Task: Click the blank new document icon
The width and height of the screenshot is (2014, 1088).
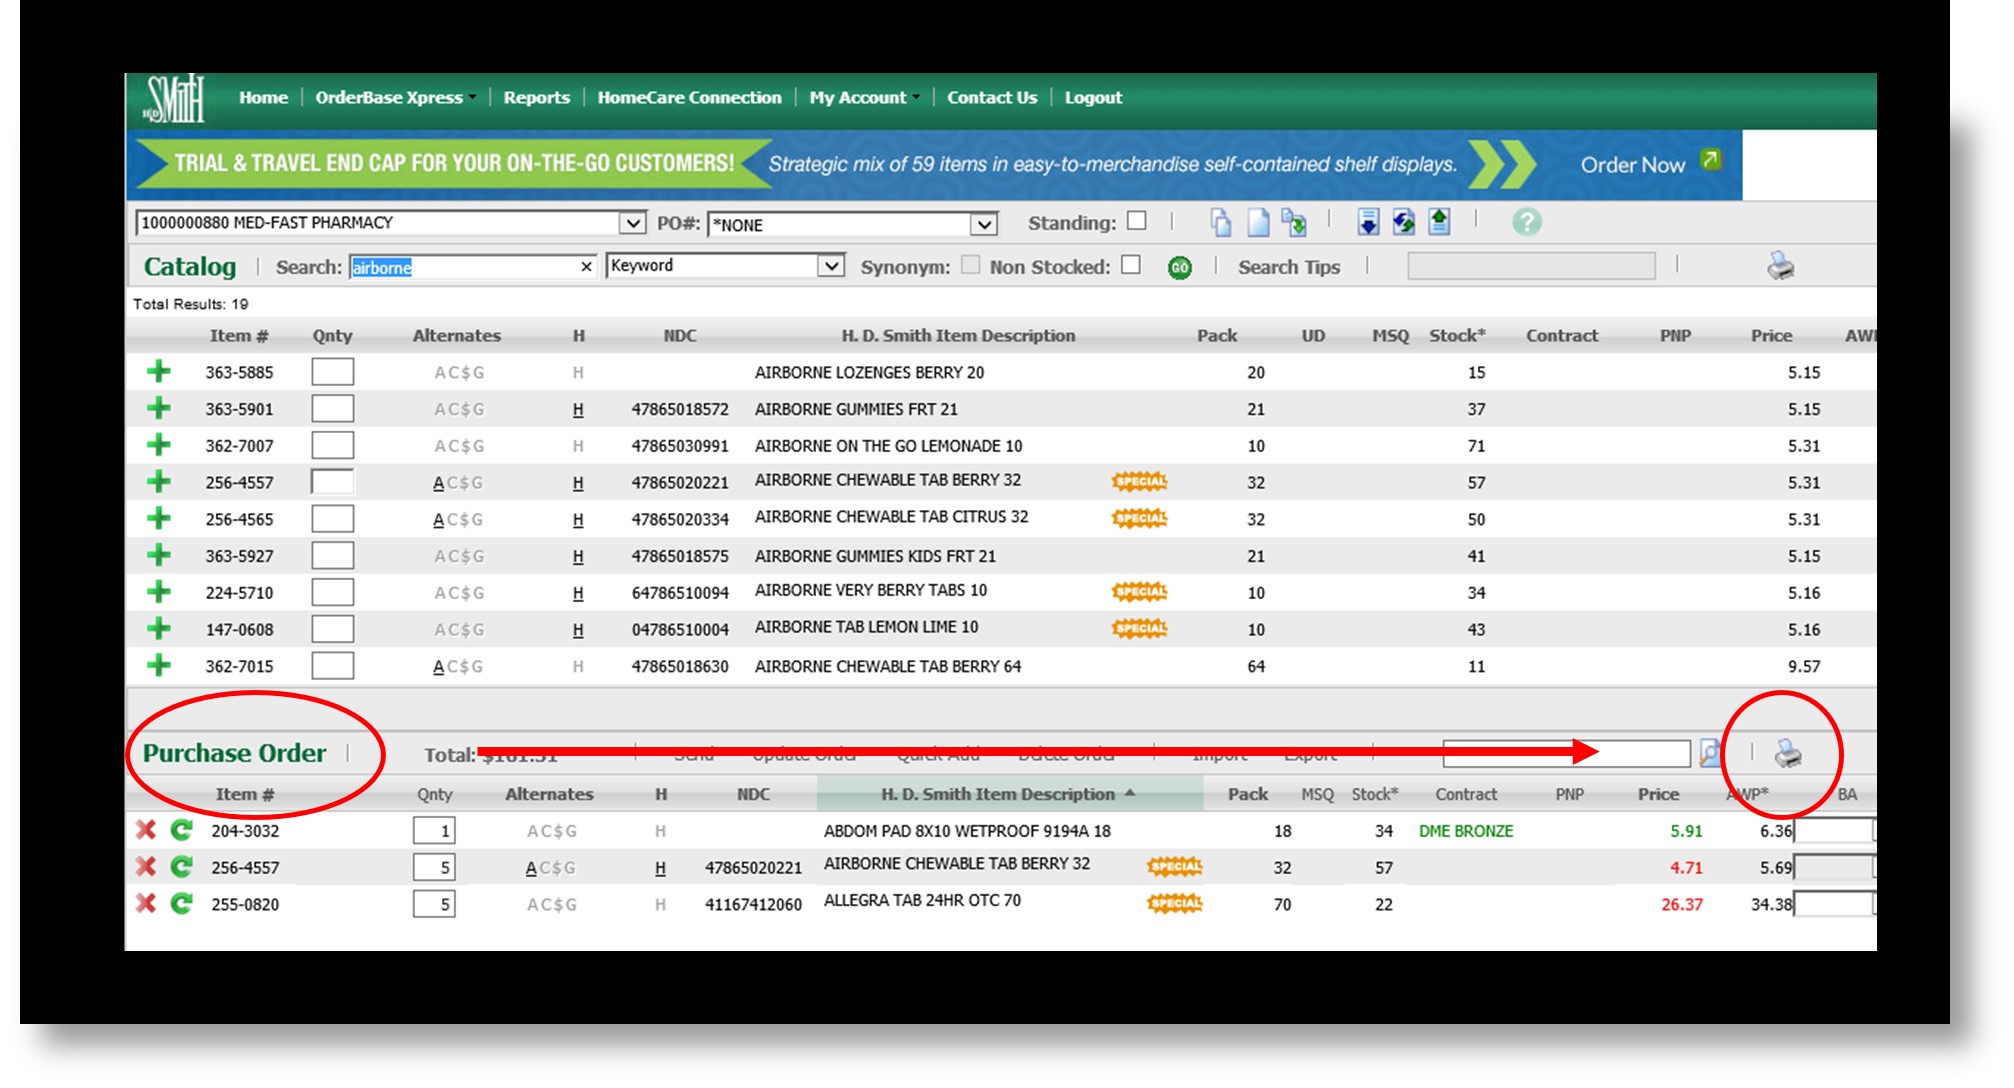Action: pos(1258,222)
